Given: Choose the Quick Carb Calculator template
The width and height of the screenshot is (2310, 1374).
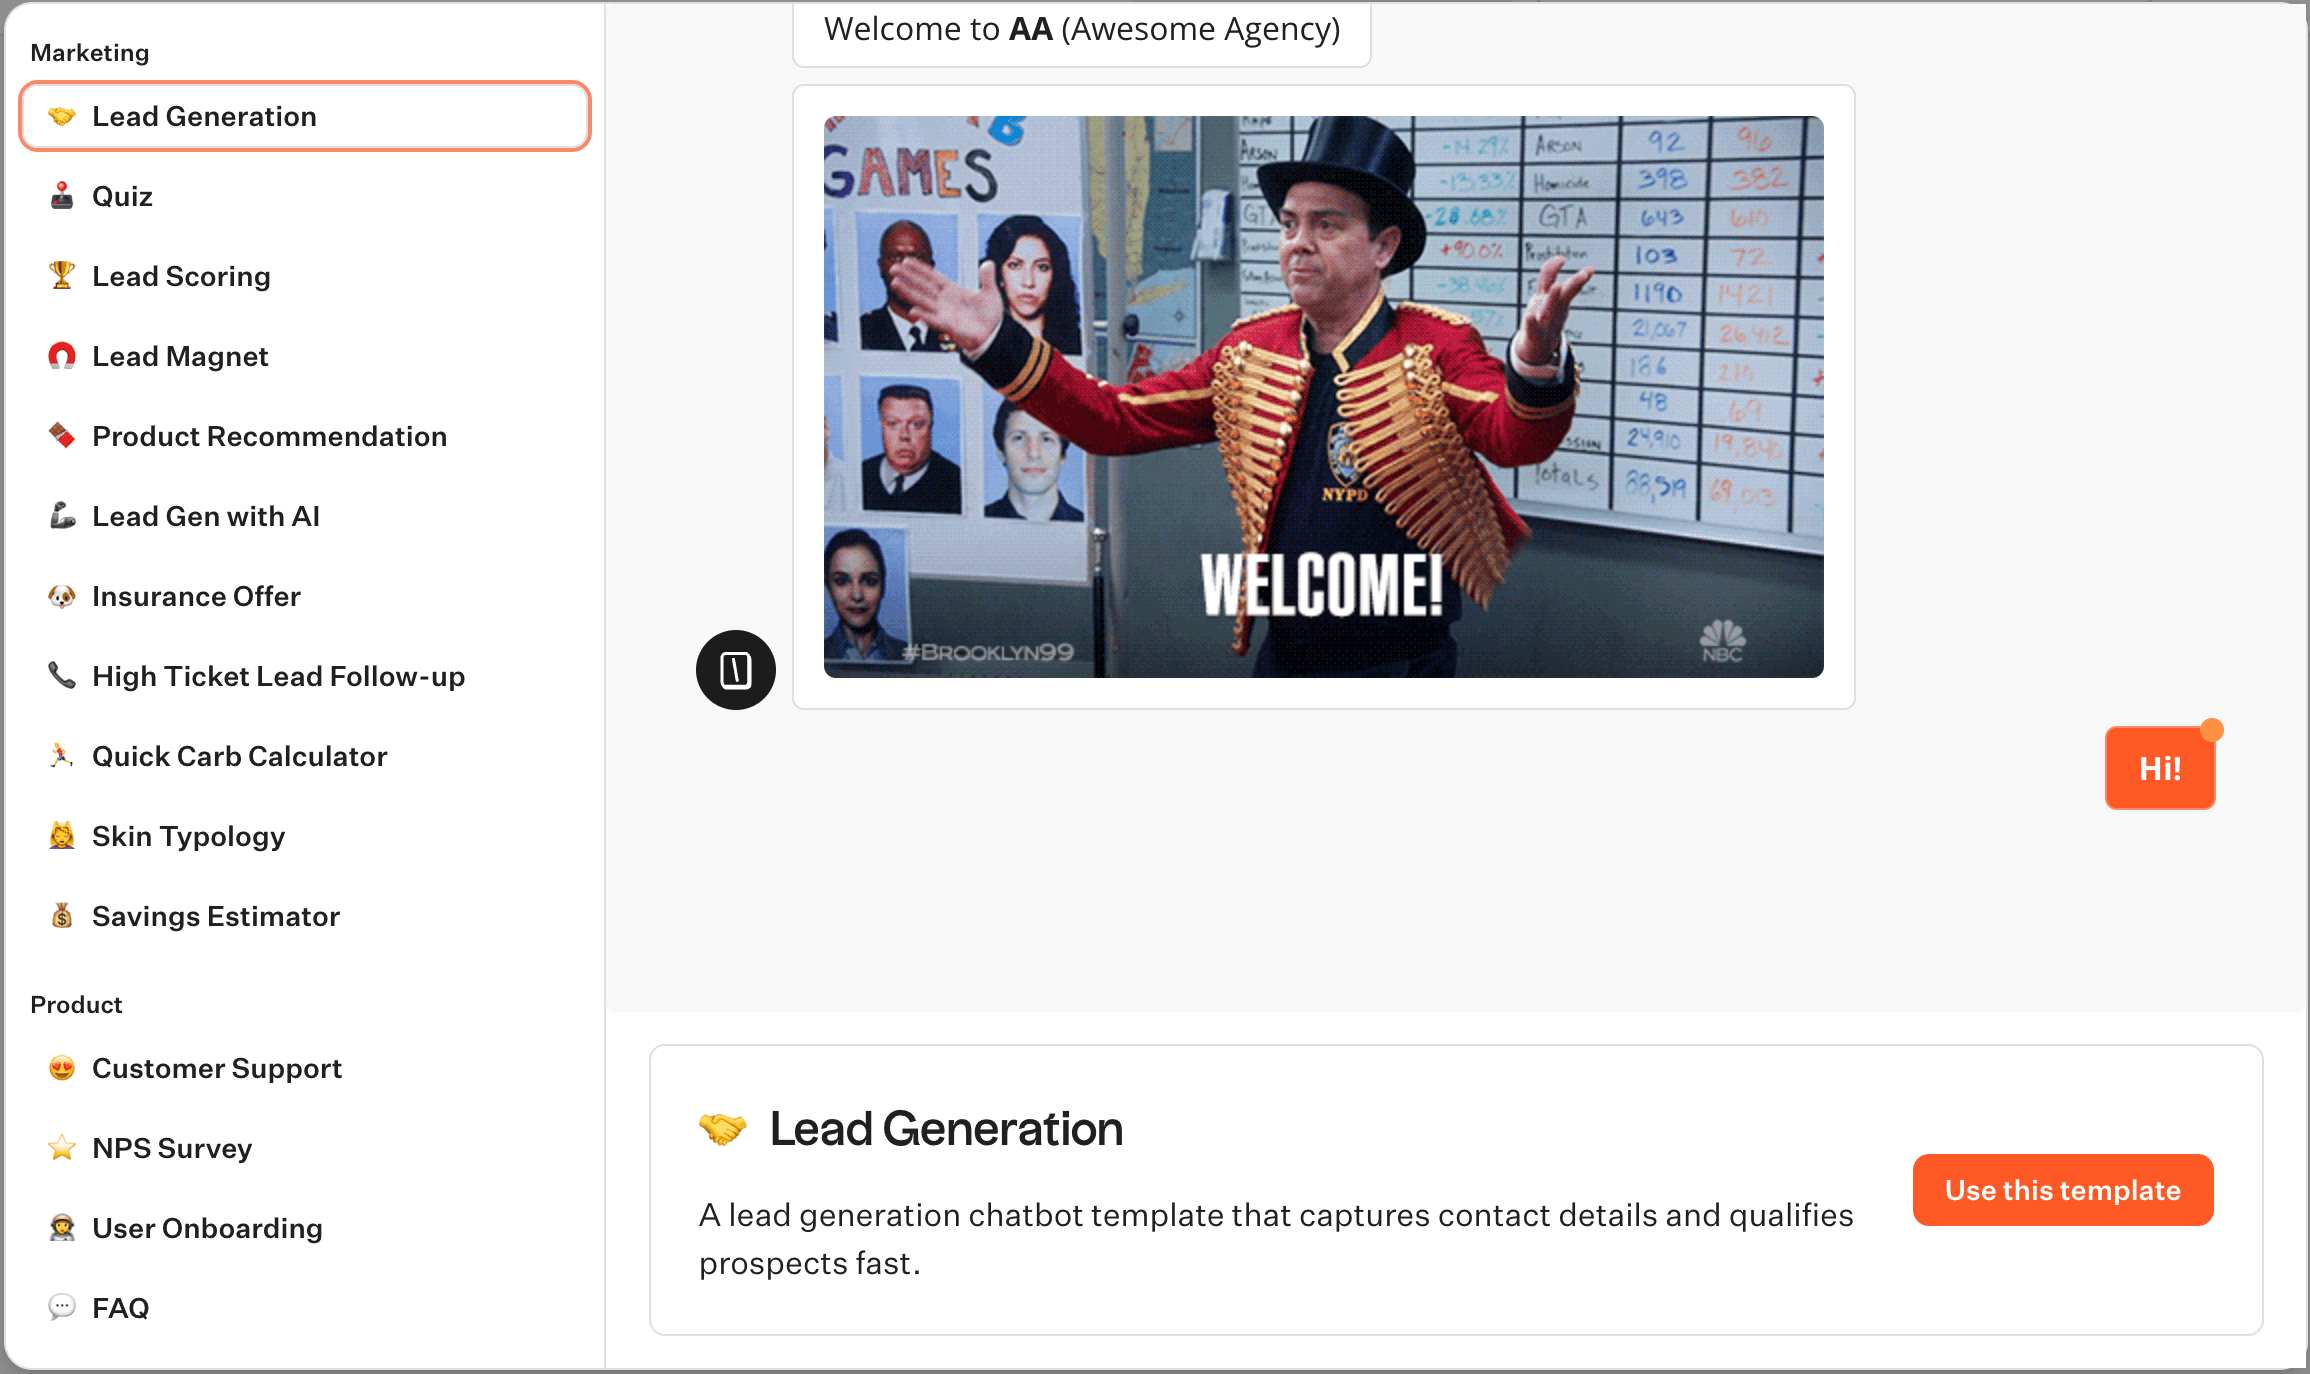Looking at the screenshot, I should [305, 757].
